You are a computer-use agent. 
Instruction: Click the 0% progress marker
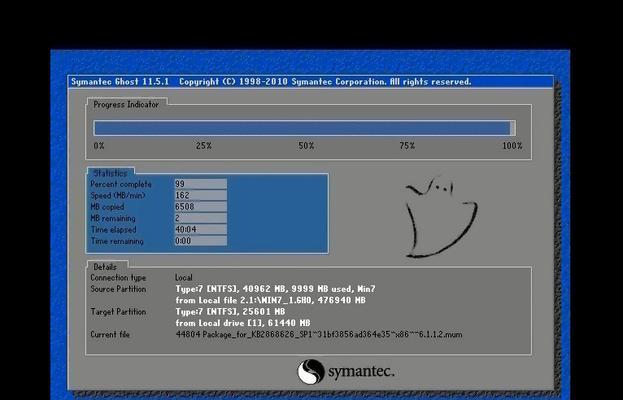99,146
